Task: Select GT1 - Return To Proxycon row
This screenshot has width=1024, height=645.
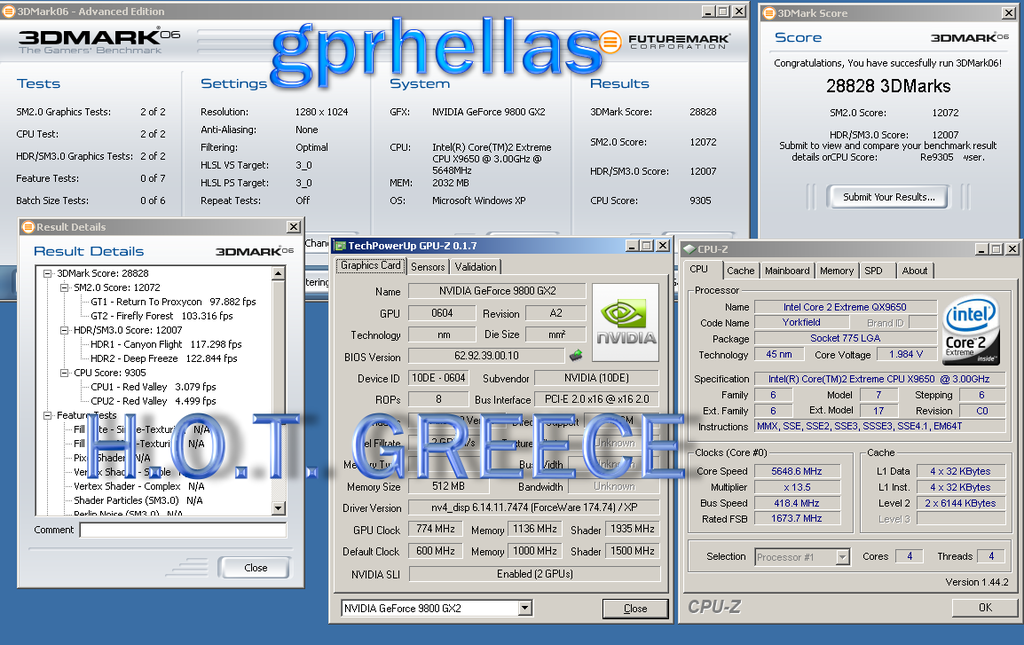Action: (x=173, y=302)
